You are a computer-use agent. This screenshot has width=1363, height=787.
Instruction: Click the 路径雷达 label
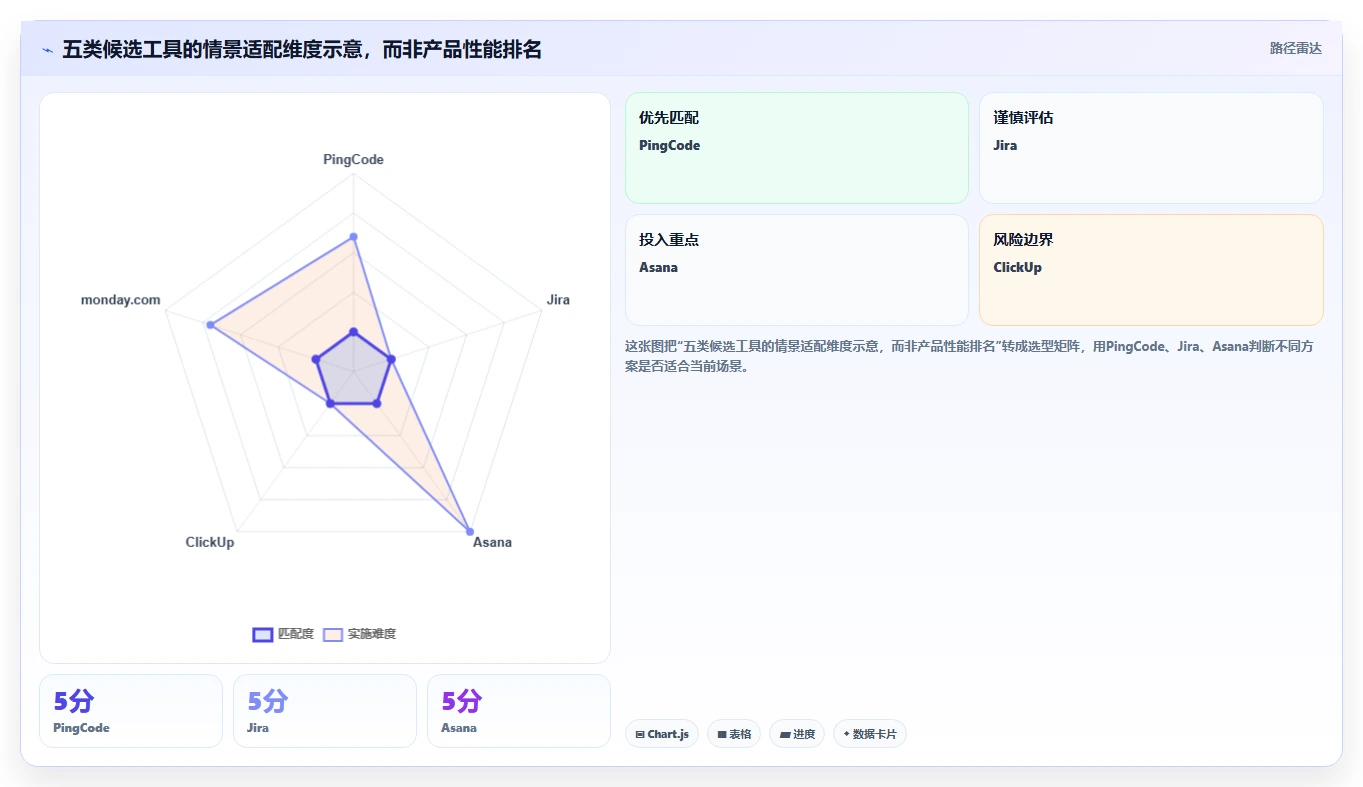tap(1296, 48)
